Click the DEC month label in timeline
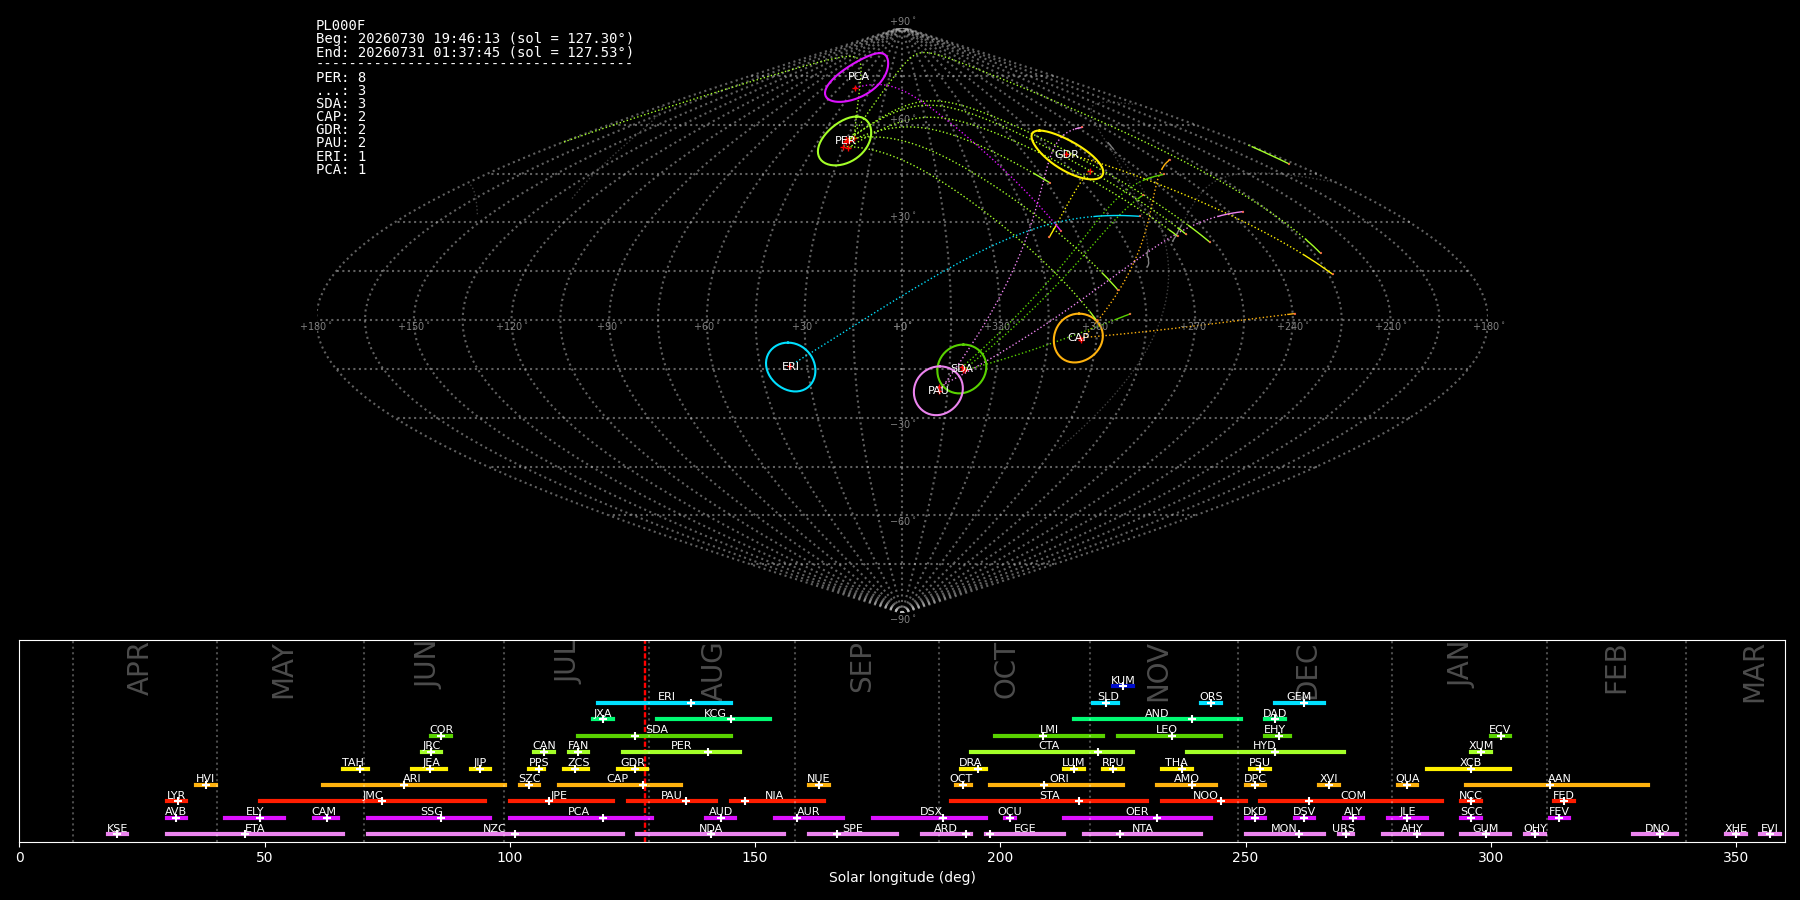This screenshot has height=900, width=1800. [x=1307, y=673]
